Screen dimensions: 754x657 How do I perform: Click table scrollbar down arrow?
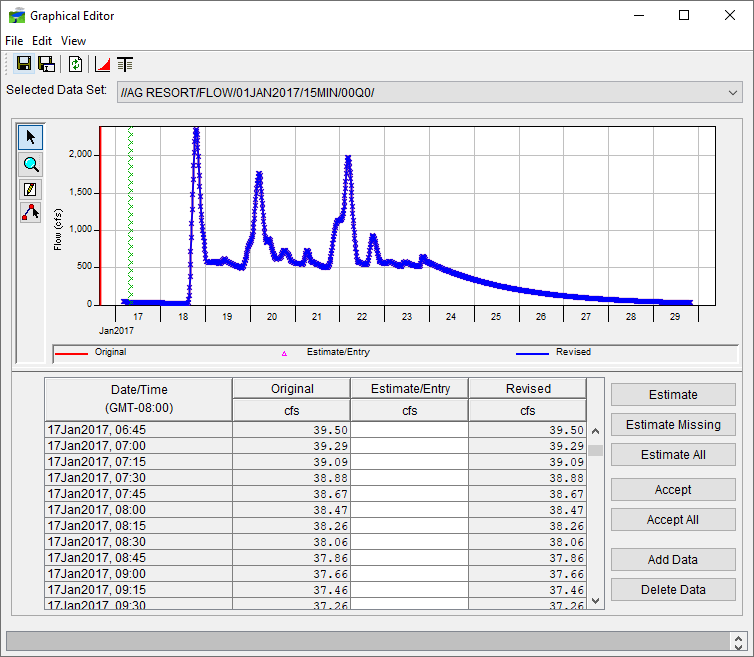[x=595, y=601]
